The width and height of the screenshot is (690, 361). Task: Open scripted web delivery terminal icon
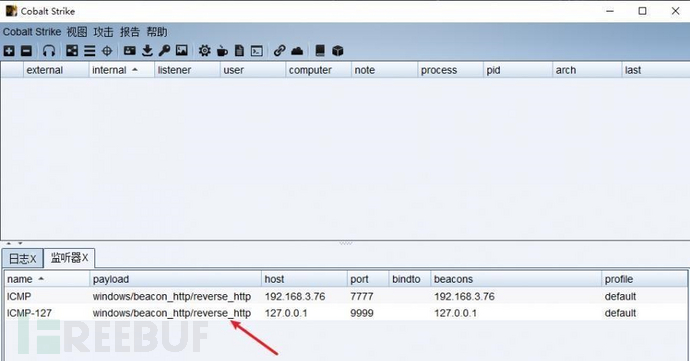click(257, 51)
